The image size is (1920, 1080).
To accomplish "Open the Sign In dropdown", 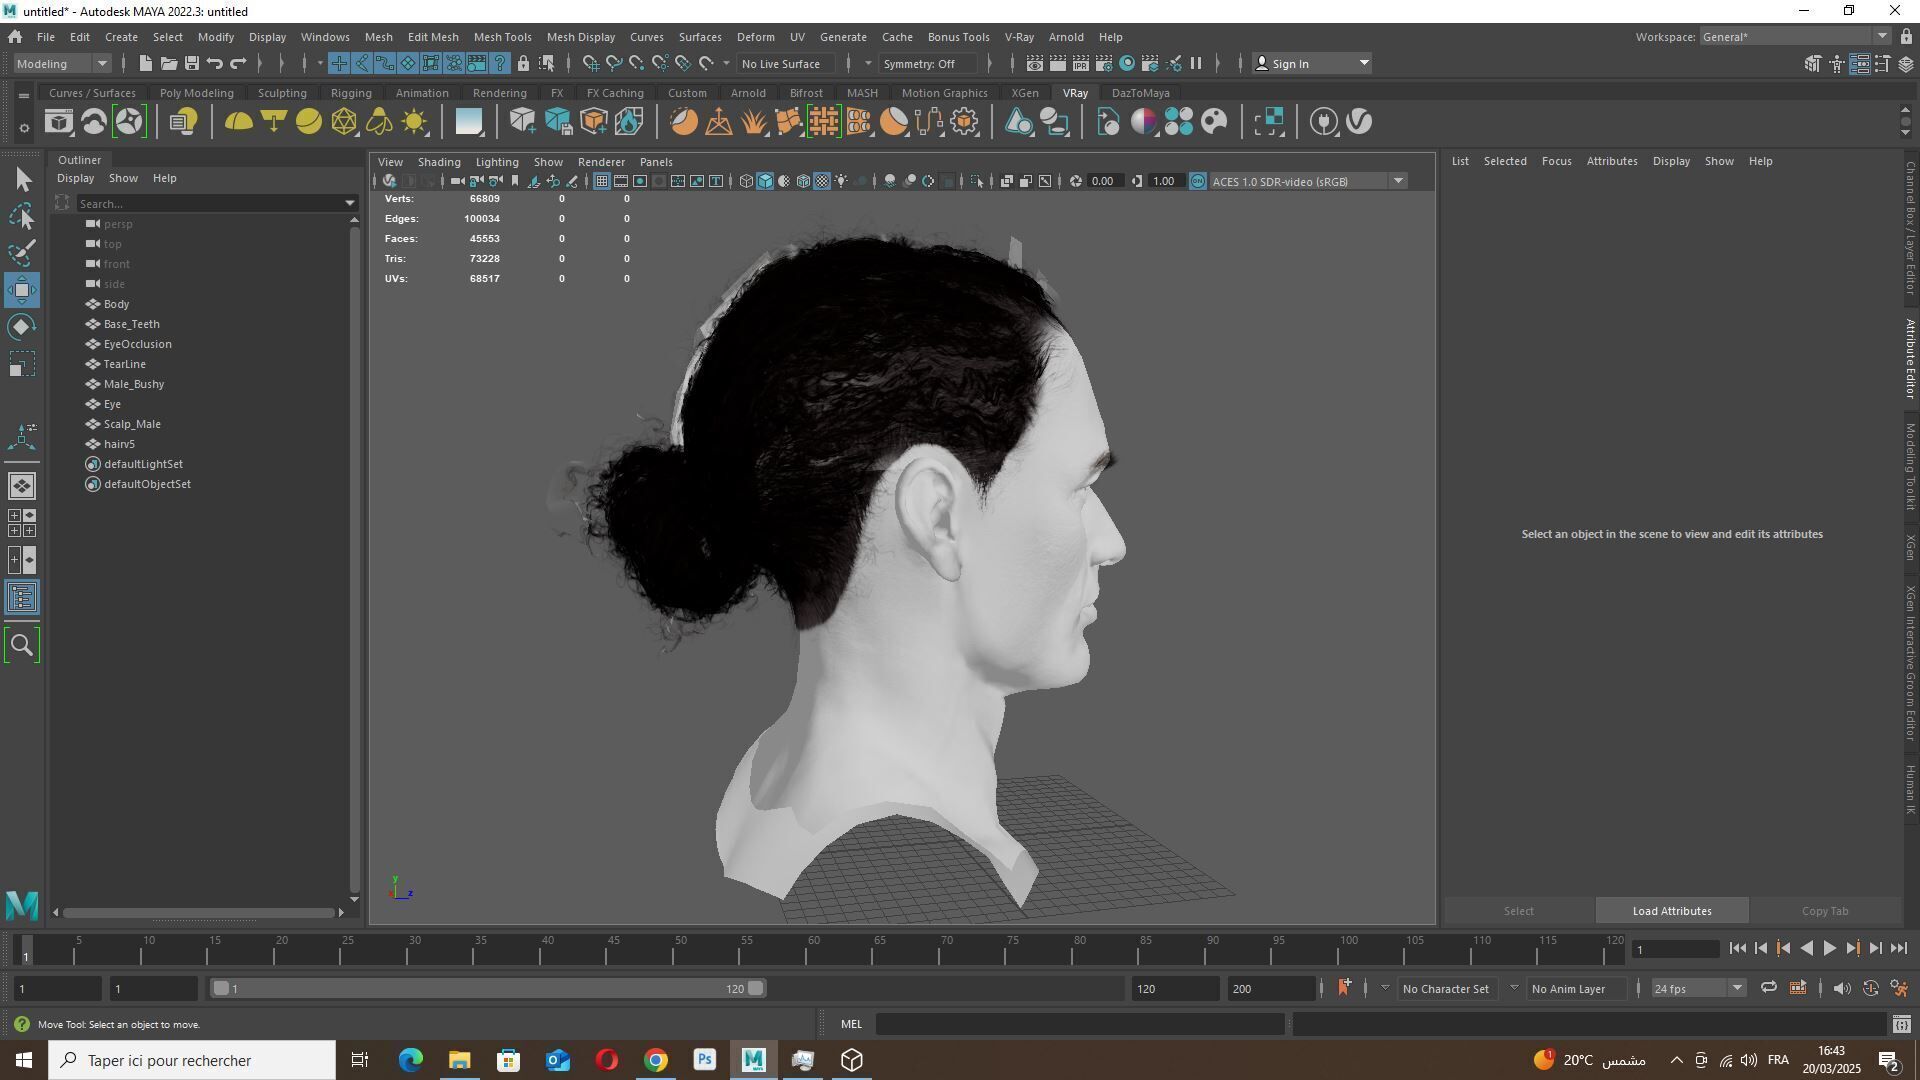I will 1312,63.
